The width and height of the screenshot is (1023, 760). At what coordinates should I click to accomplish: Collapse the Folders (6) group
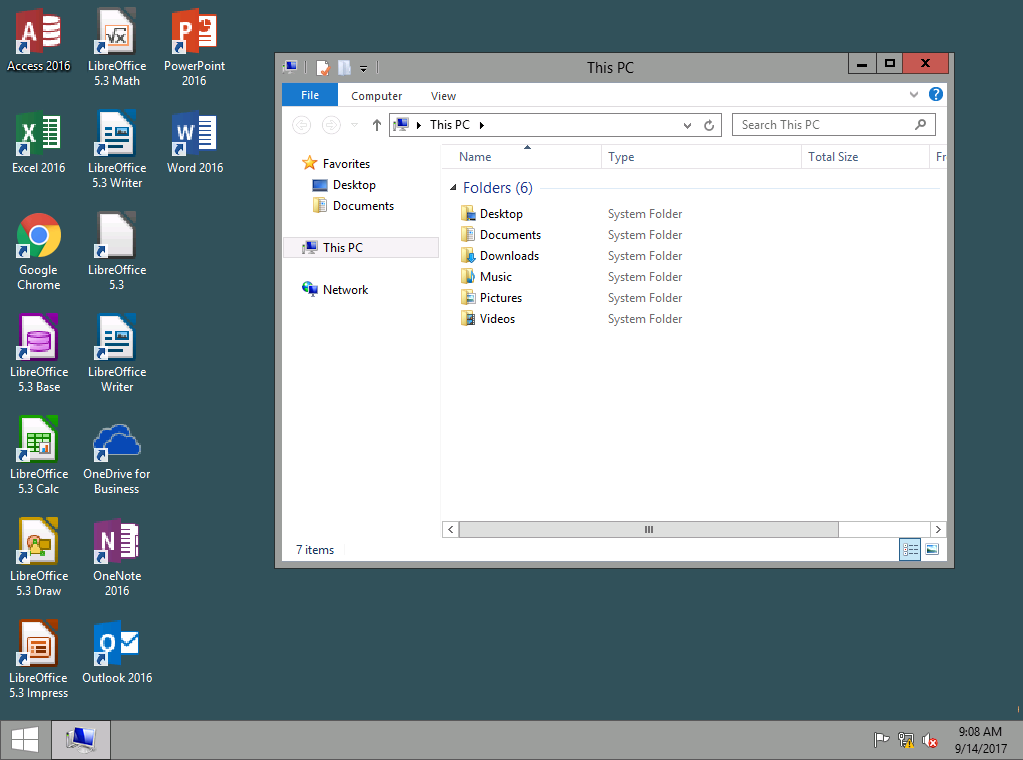[x=455, y=187]
